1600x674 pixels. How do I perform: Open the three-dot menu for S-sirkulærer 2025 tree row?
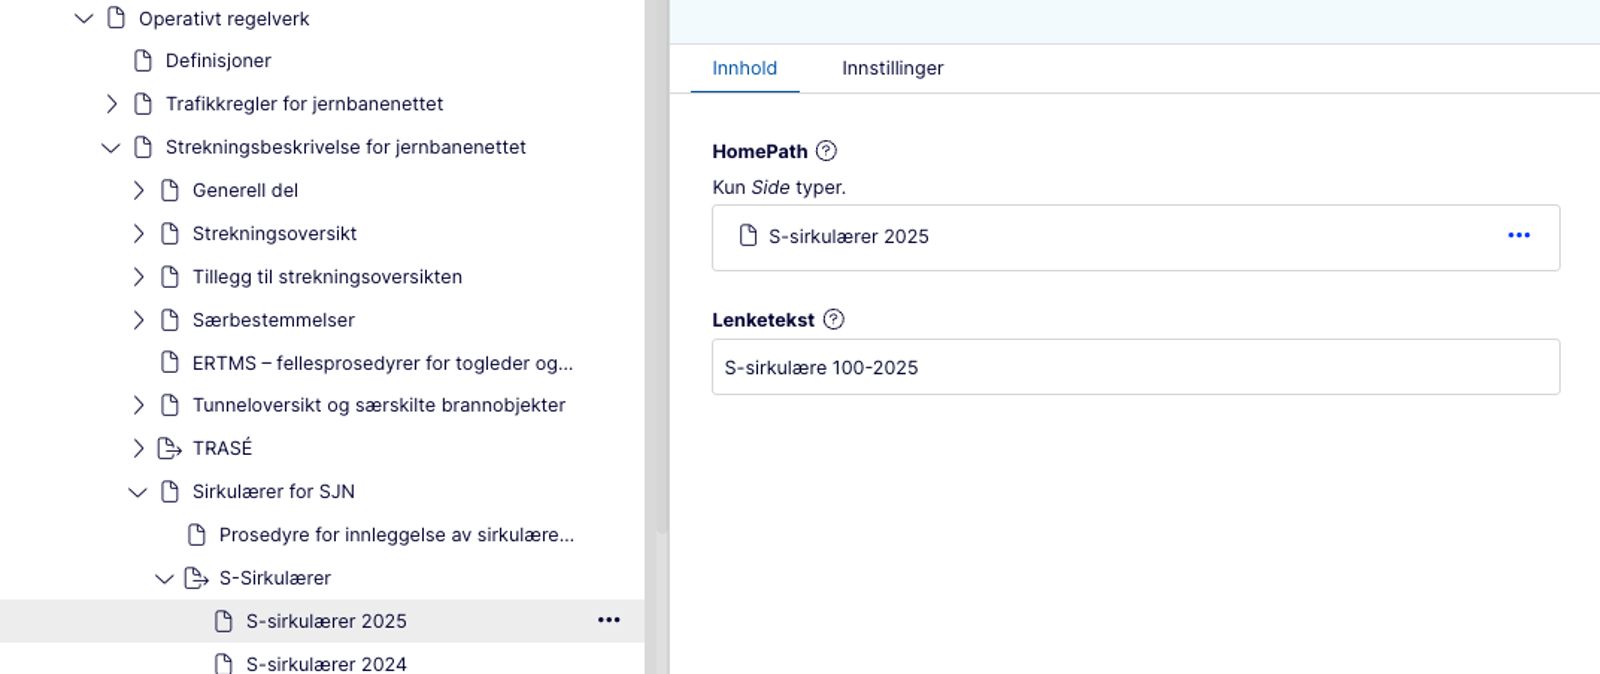[x=608, y=620]
